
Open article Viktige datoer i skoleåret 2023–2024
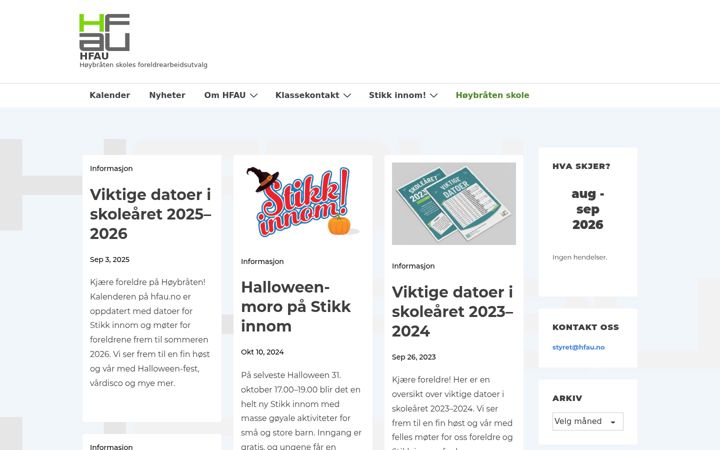point(453,311)
